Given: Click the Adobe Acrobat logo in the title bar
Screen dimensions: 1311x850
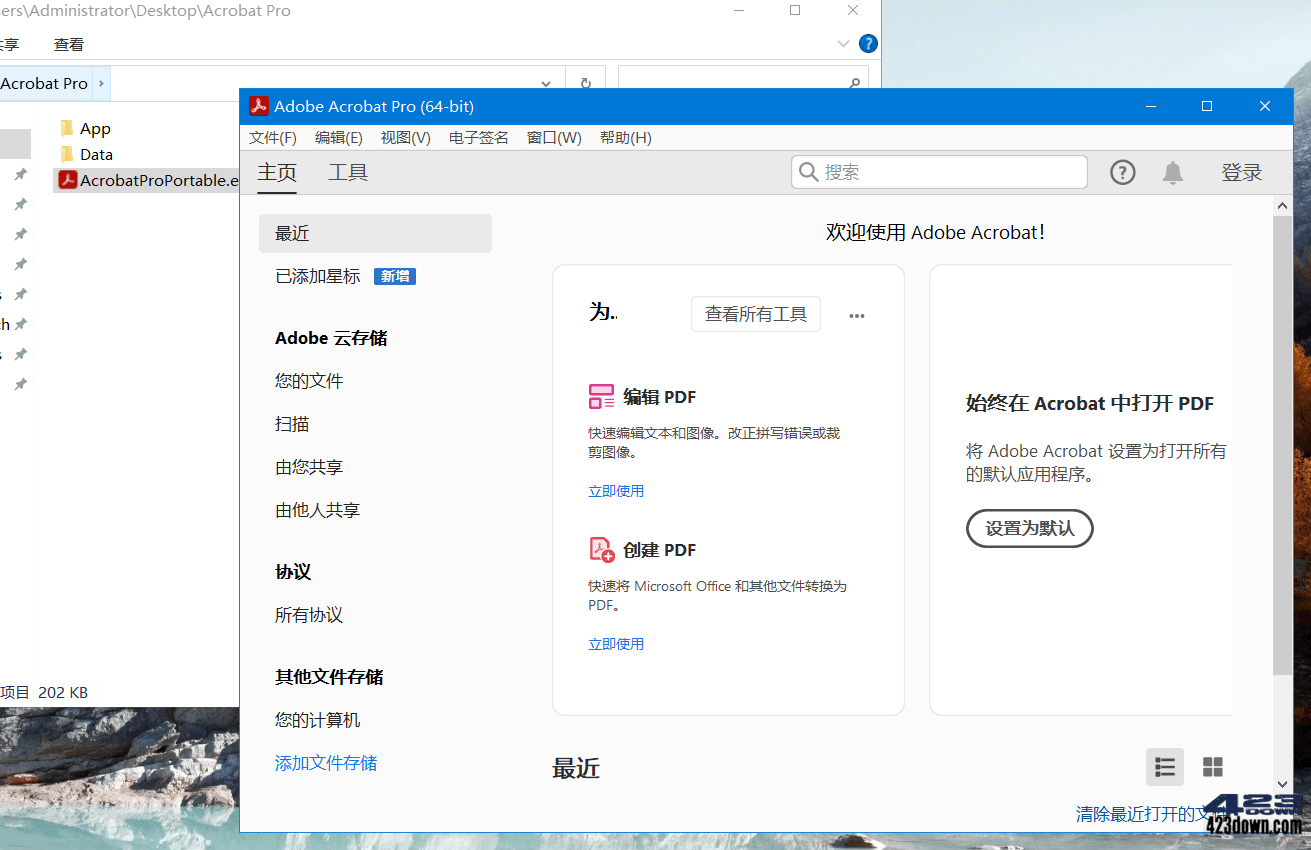Looking at the screenshot, I should [x=259, y=105].
